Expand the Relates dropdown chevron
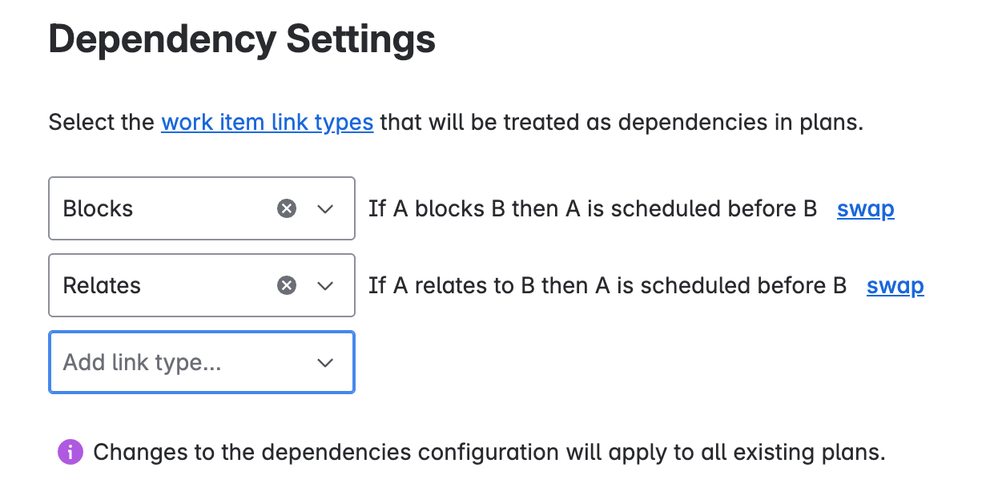This screenshot has width=998, height=484. [325, 286]
